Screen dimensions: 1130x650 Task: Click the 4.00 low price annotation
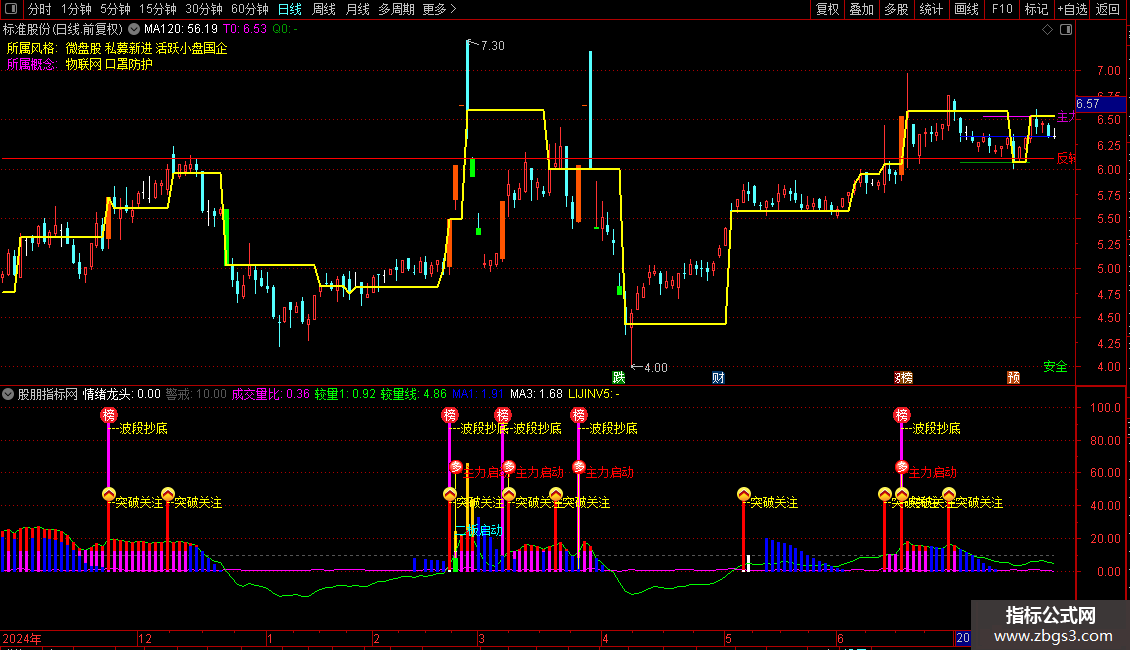655,368
